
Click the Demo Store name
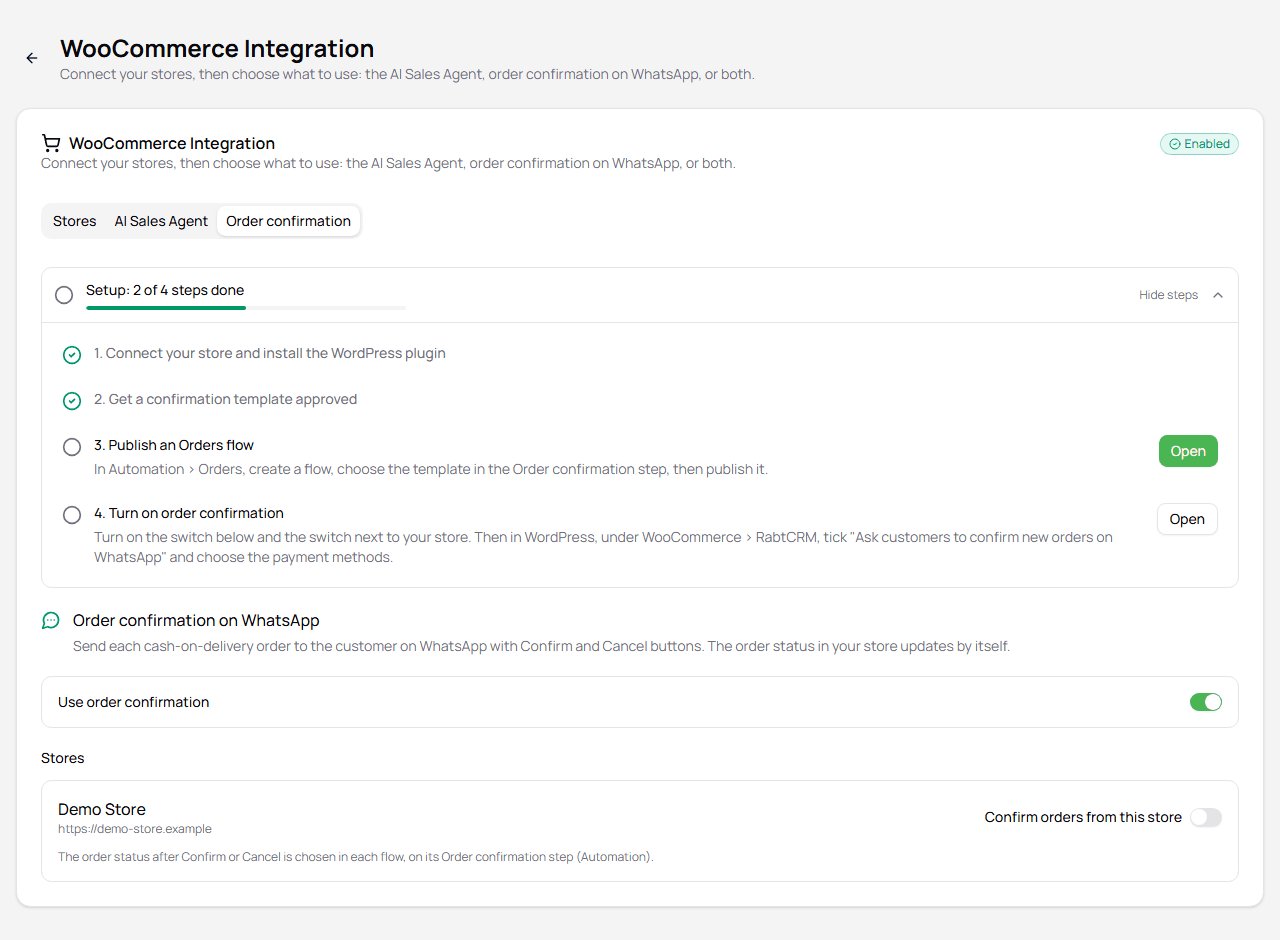coord(102,809)
